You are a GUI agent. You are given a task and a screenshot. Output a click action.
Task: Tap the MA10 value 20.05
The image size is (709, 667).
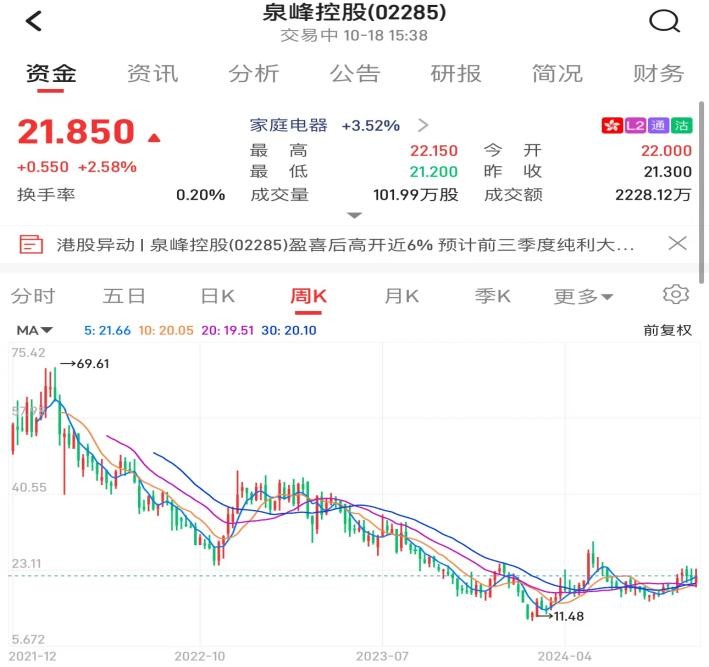click(166, 331)
